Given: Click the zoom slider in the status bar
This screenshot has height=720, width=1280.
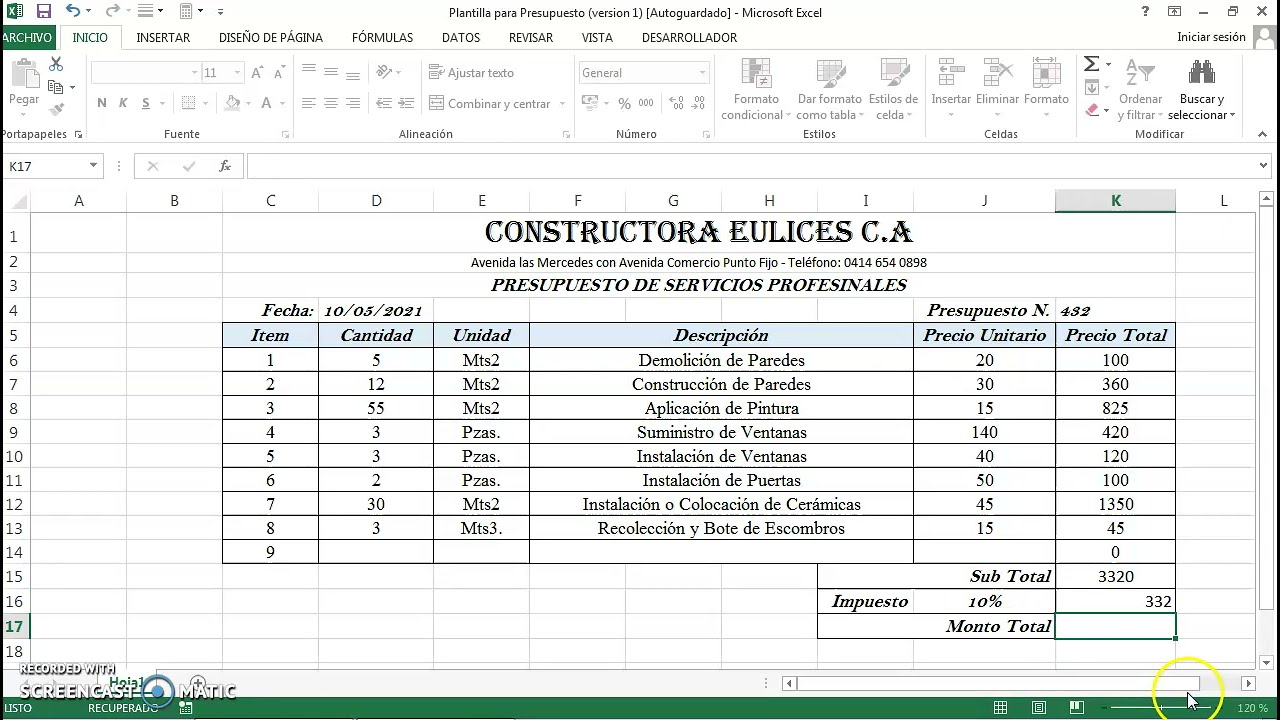Looking at the screenshot, I should [x=1160, y=708].
